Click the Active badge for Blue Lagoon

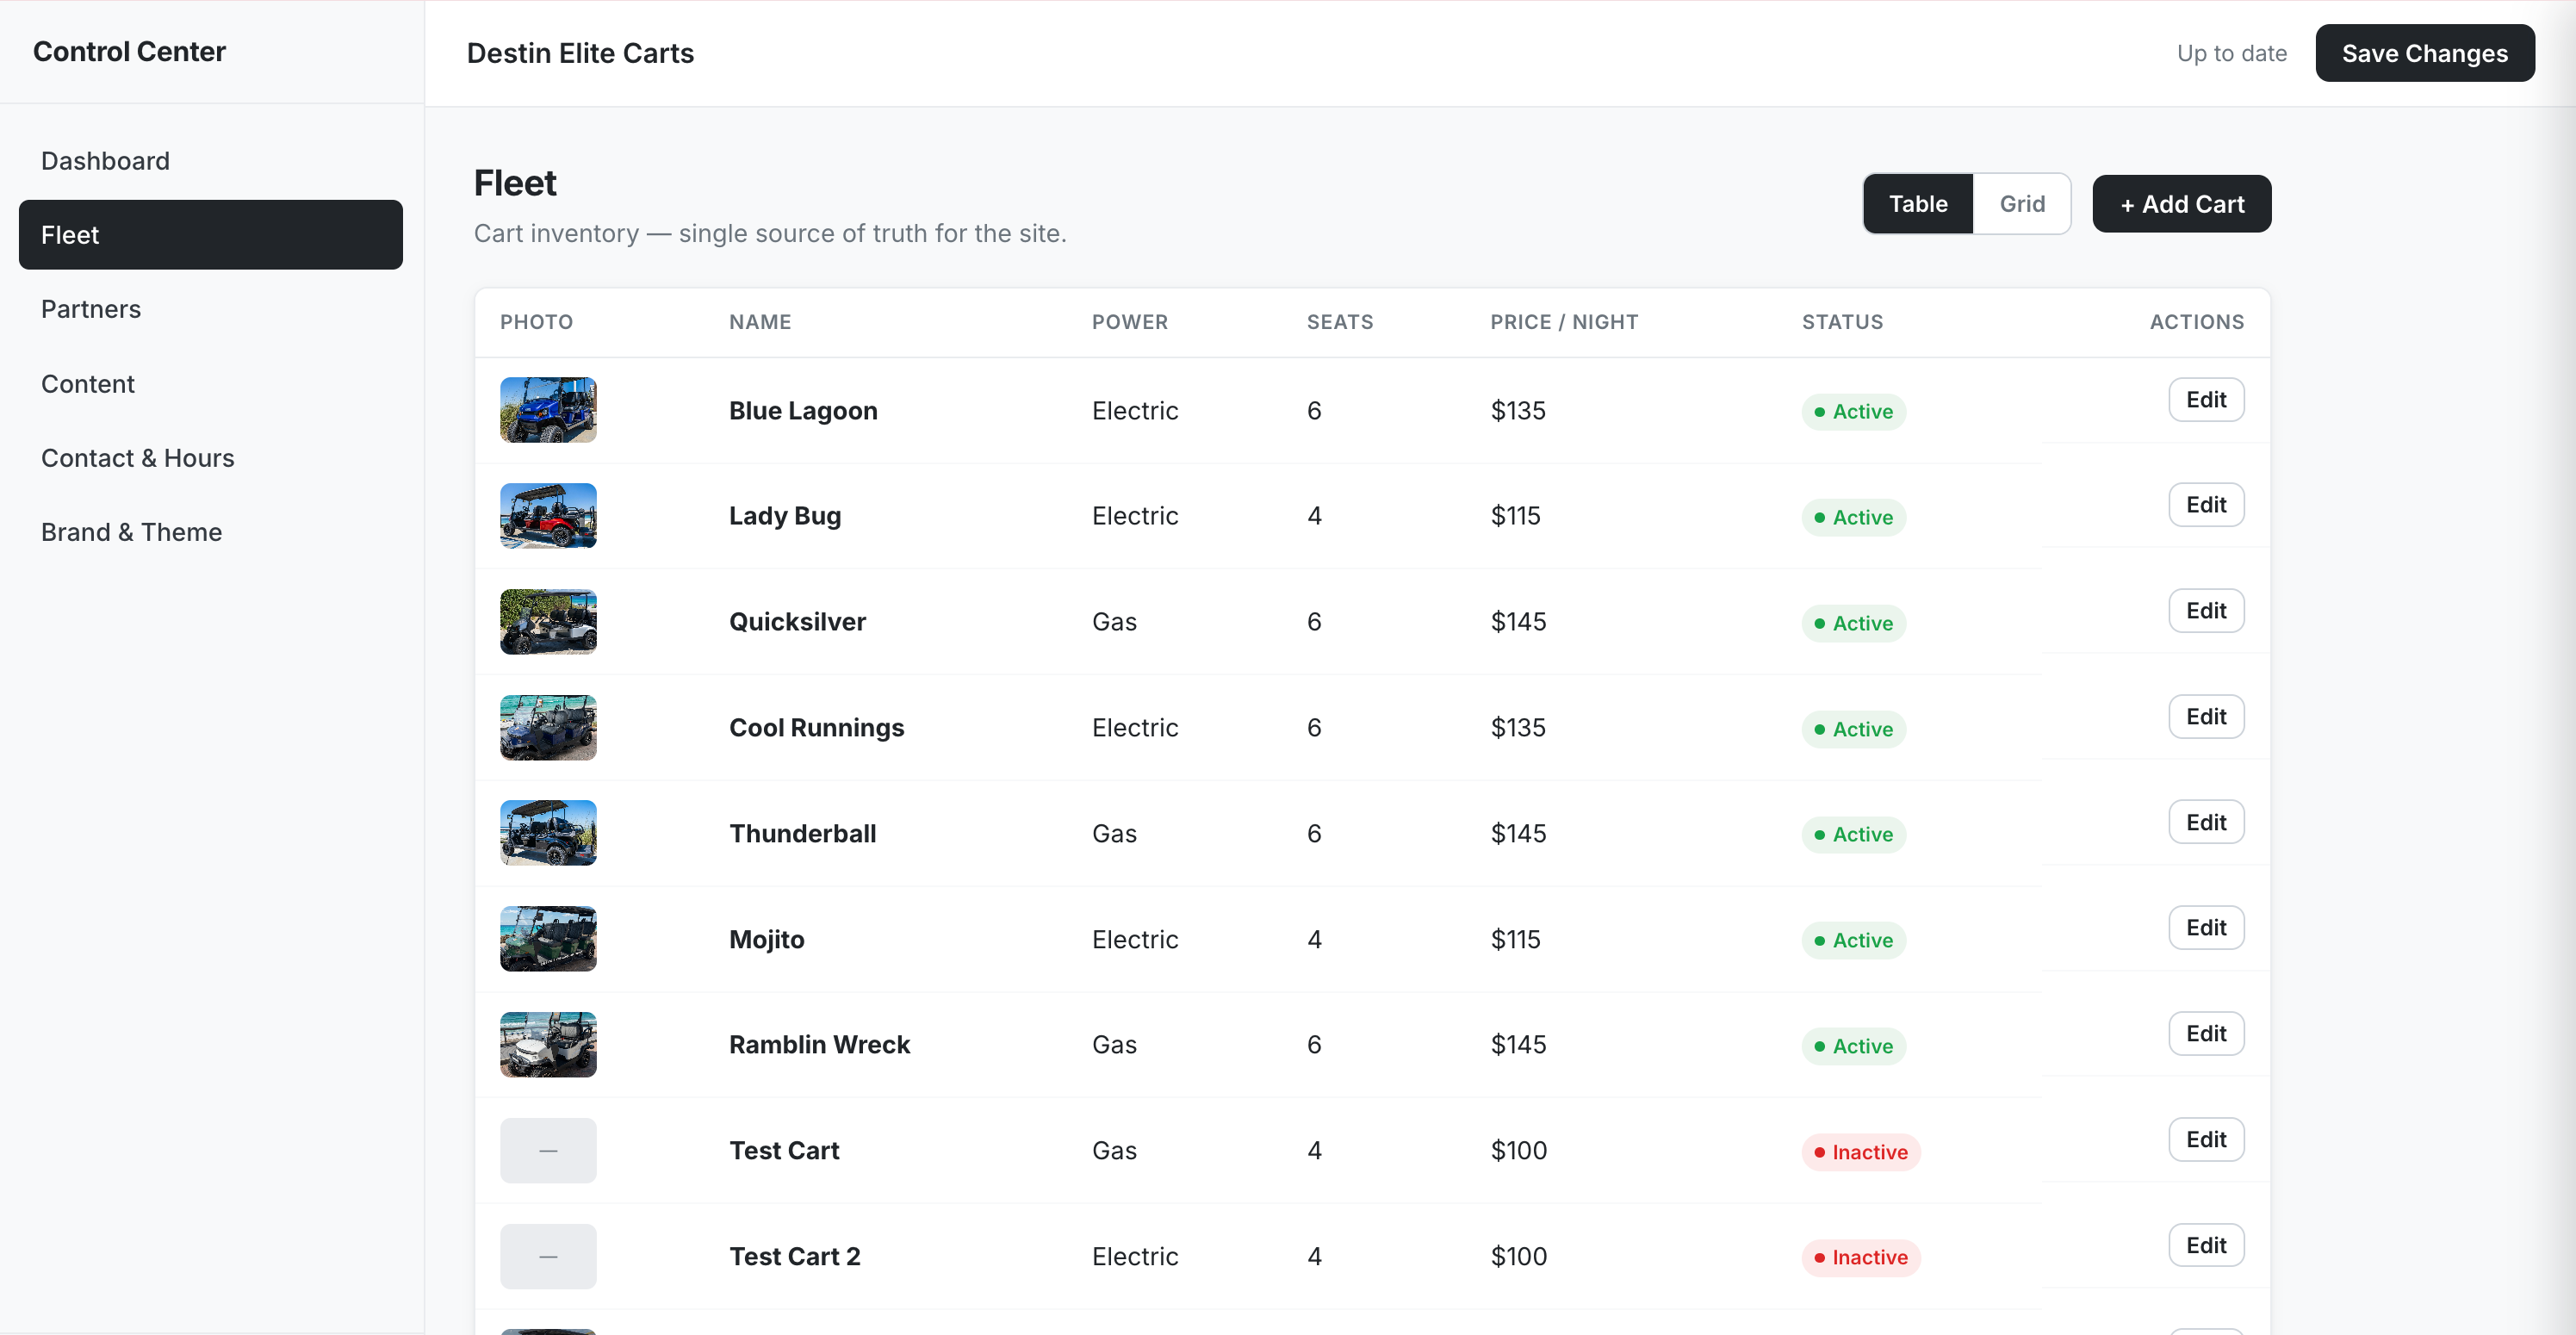click(x=1853, y=412)
